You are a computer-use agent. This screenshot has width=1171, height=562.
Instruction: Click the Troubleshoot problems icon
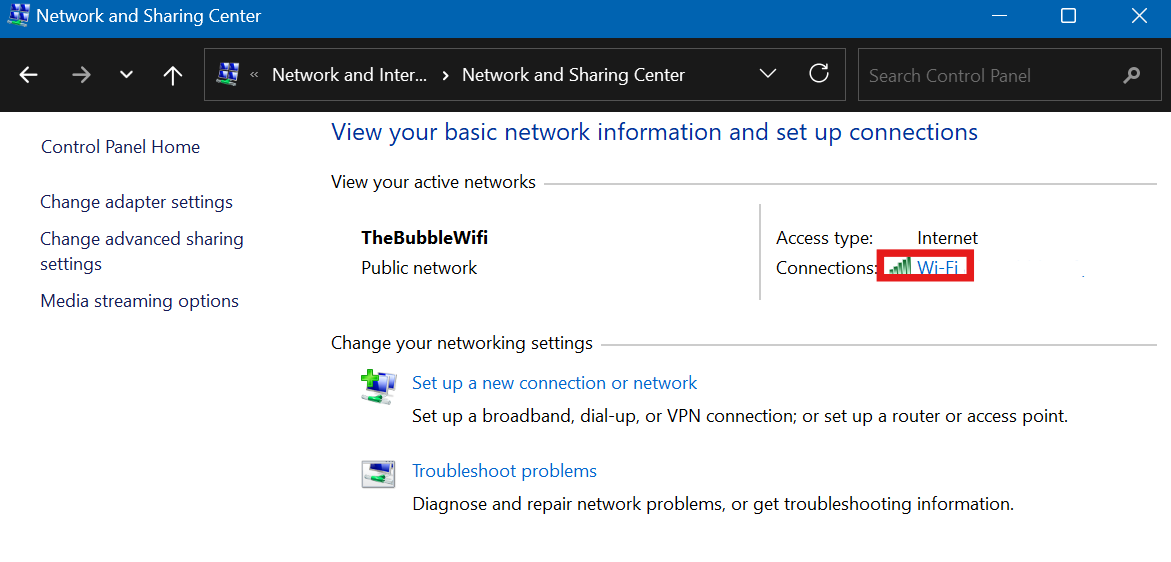379,474
